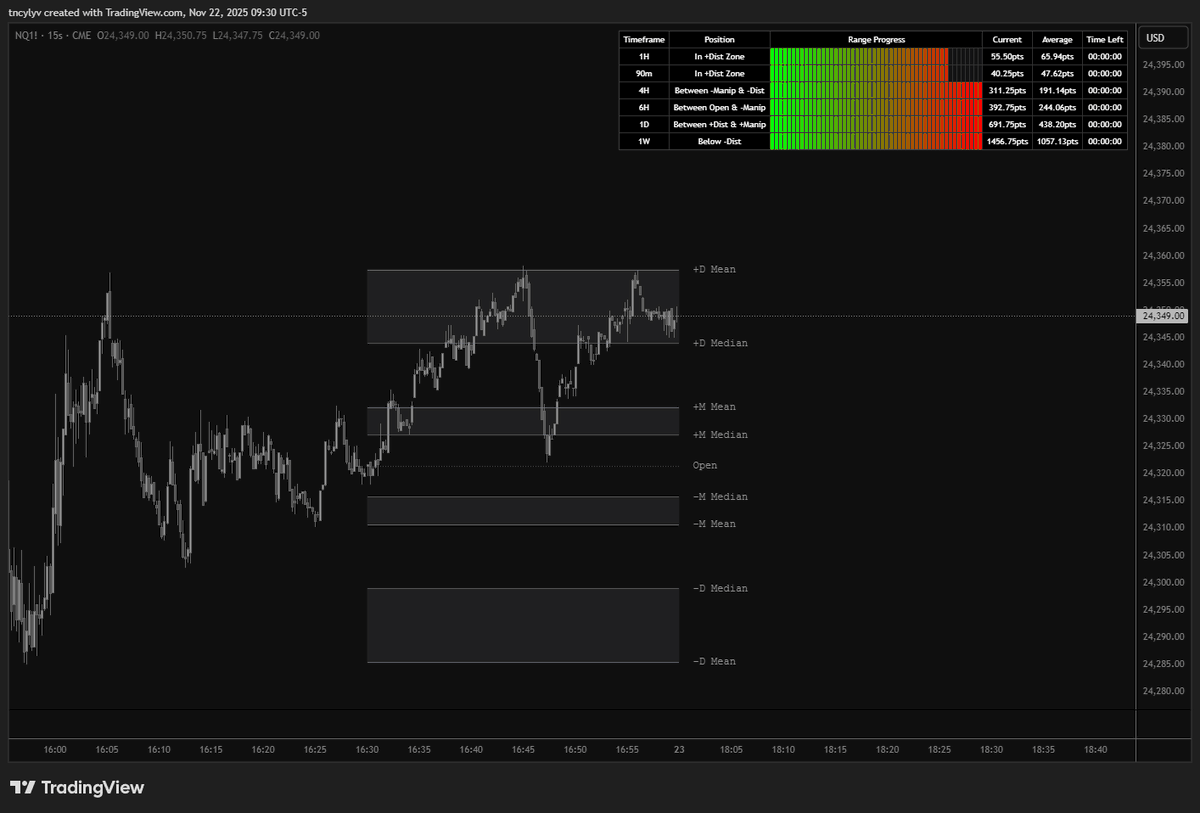Click the 'Below -Dist' position cell

click(x=719, y=142)
